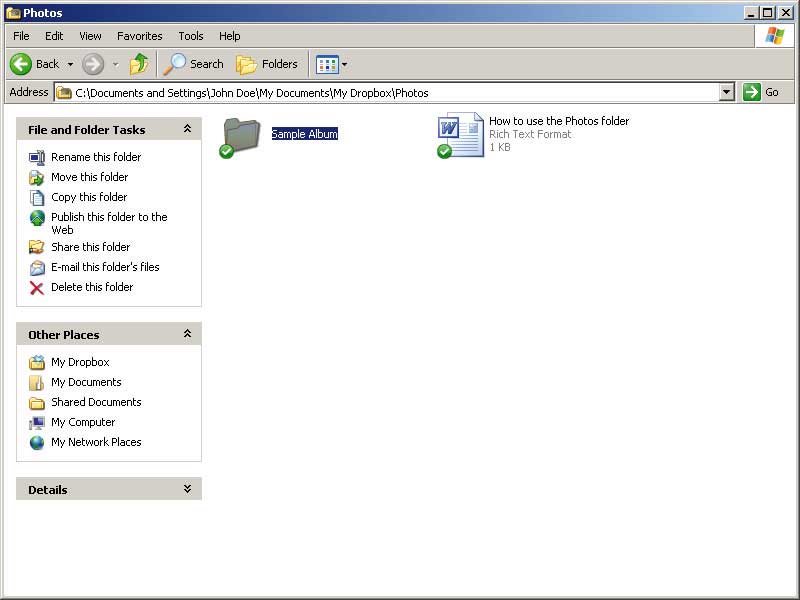This screenshot has height=600, width=800.
Task: Click the Copy this folder icon
Action: tap(37, 197)
